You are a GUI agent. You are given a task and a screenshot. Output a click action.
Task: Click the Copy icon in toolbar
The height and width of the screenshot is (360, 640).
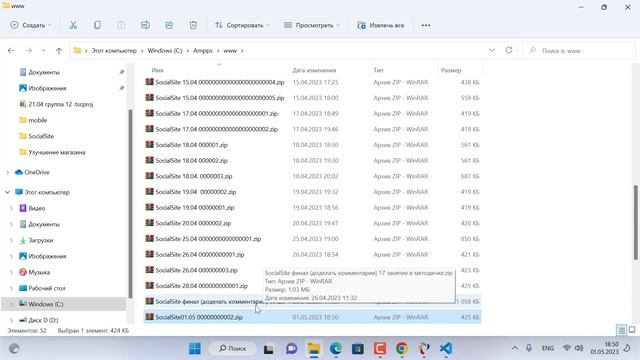point(97,25)
